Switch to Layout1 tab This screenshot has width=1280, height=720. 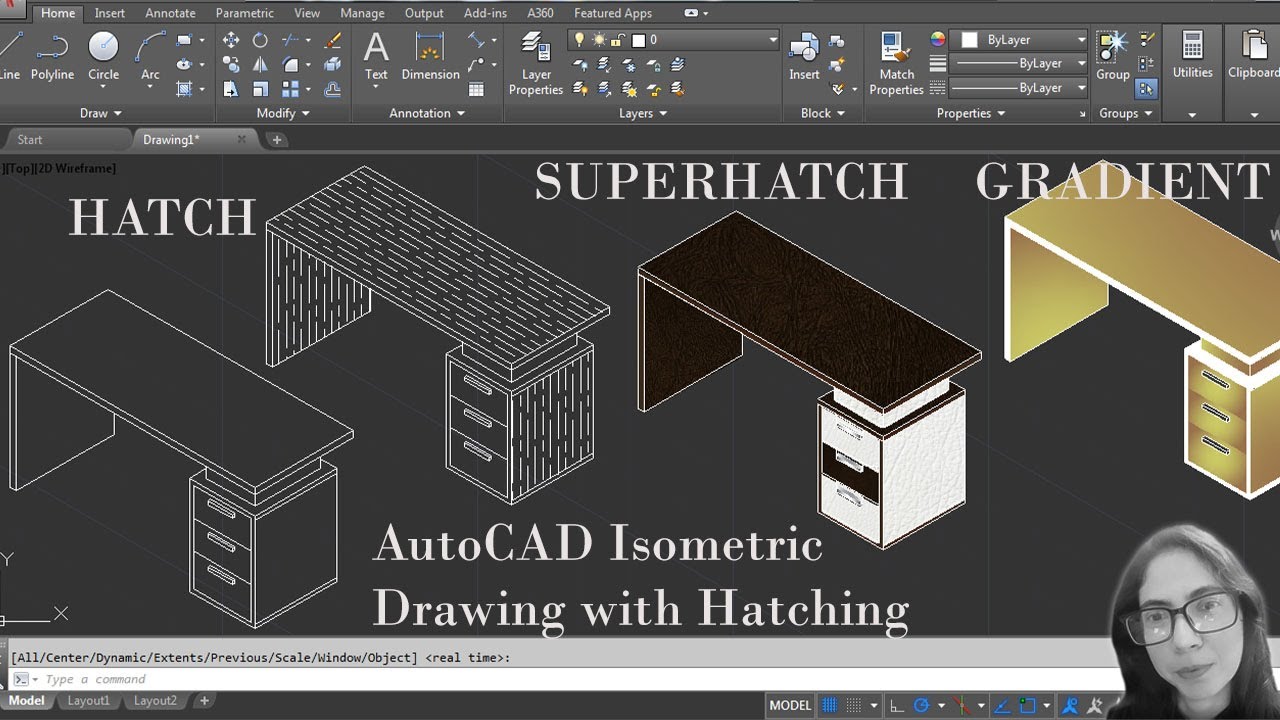coord(88,701)
